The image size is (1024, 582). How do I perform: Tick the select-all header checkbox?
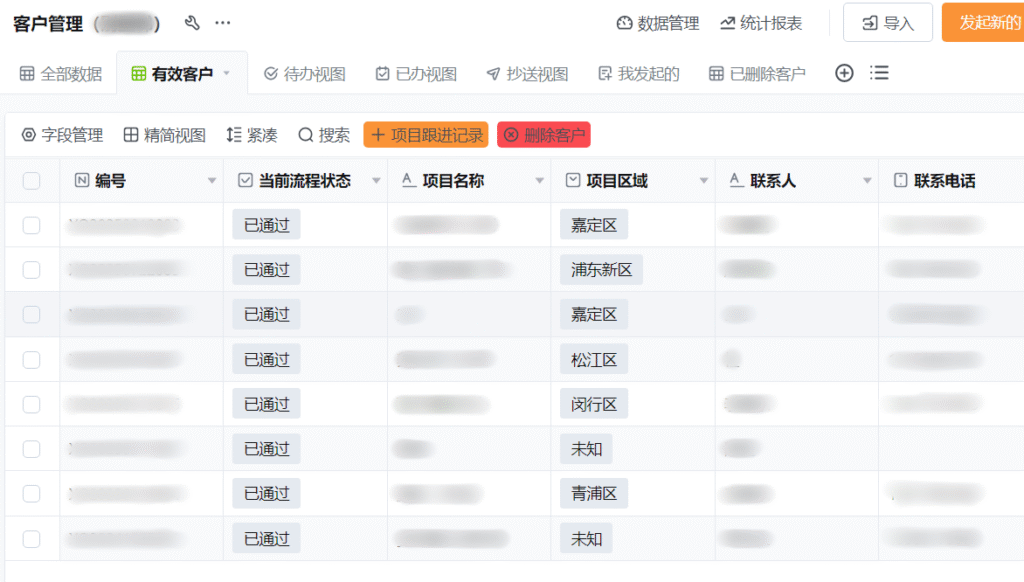32,181
